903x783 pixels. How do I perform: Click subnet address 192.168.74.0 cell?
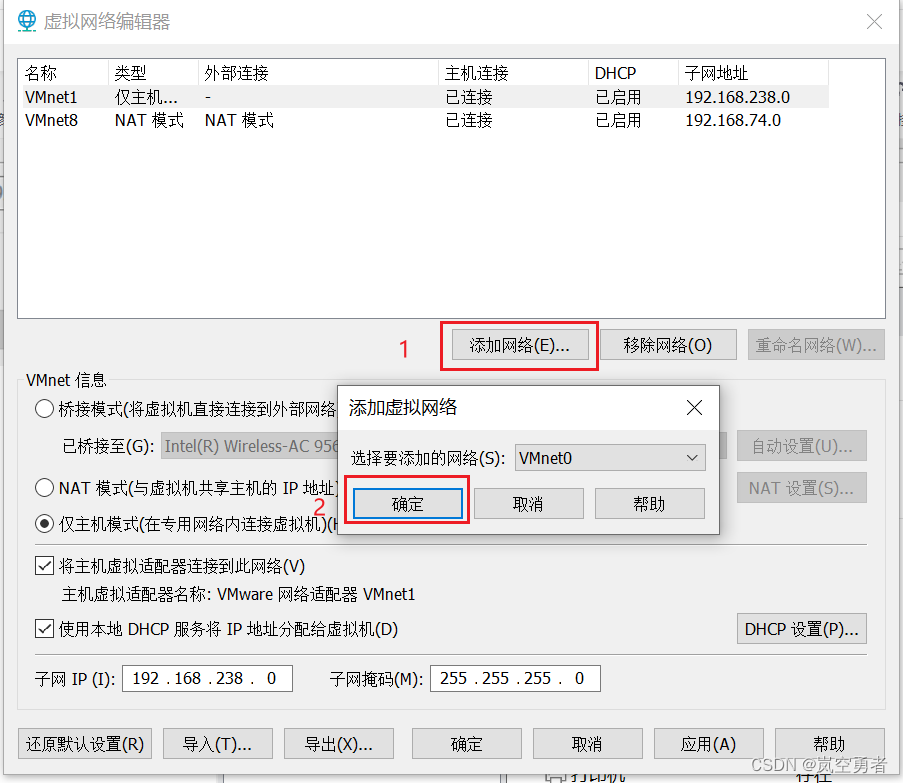pos(733,120)
